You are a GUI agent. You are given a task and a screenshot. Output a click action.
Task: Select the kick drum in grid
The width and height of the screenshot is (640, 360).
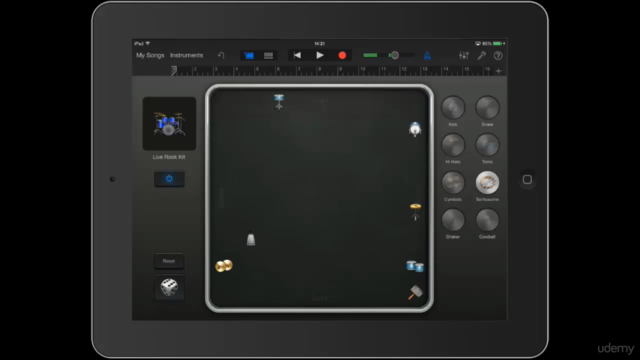415,129
